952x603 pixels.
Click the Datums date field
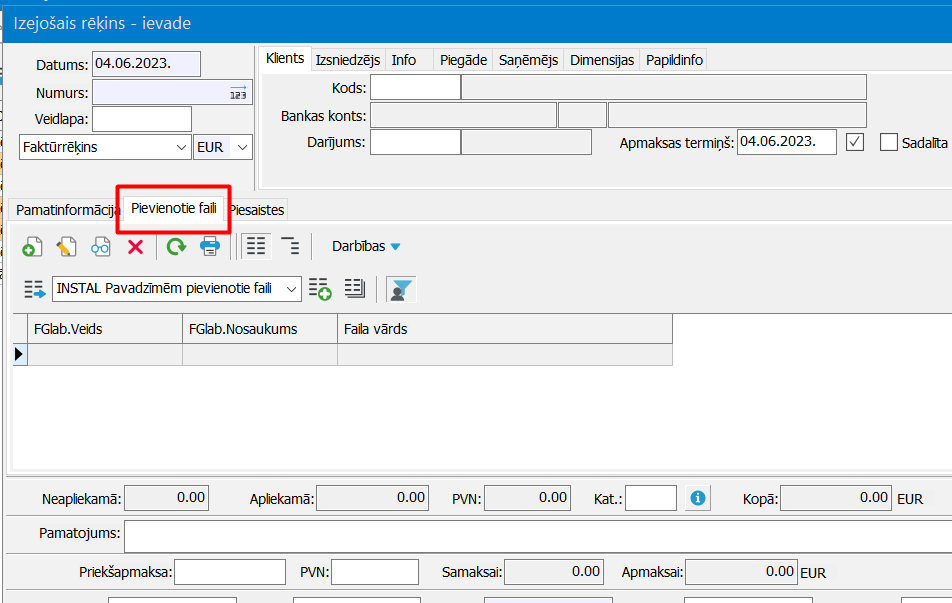click(146, 64)
